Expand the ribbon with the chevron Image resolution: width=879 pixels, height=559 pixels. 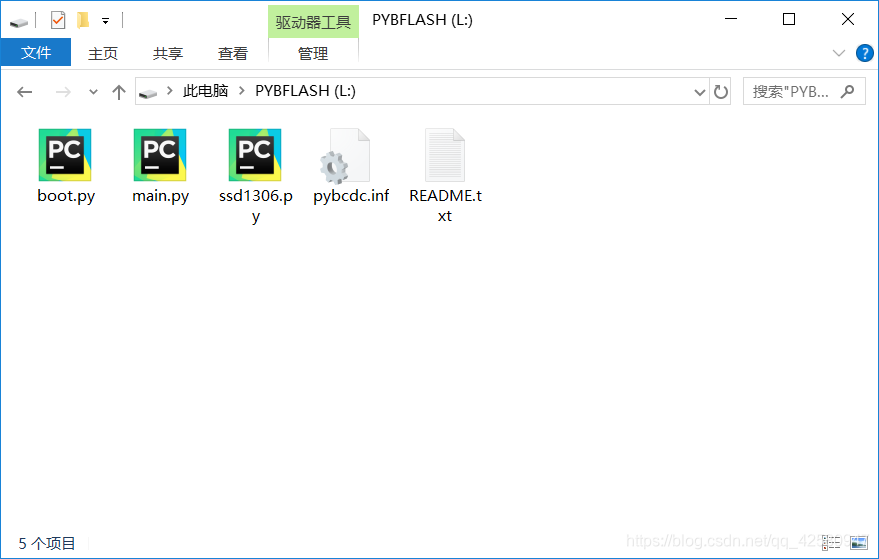839,53
